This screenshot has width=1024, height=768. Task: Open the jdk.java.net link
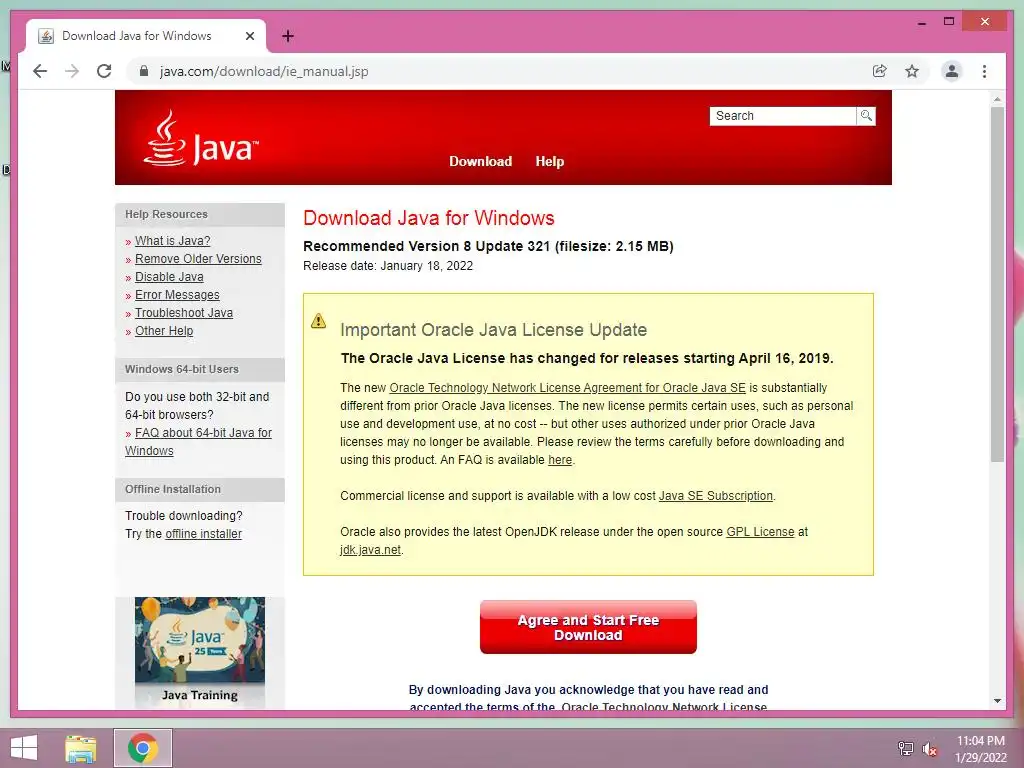(x=370, y=550)
